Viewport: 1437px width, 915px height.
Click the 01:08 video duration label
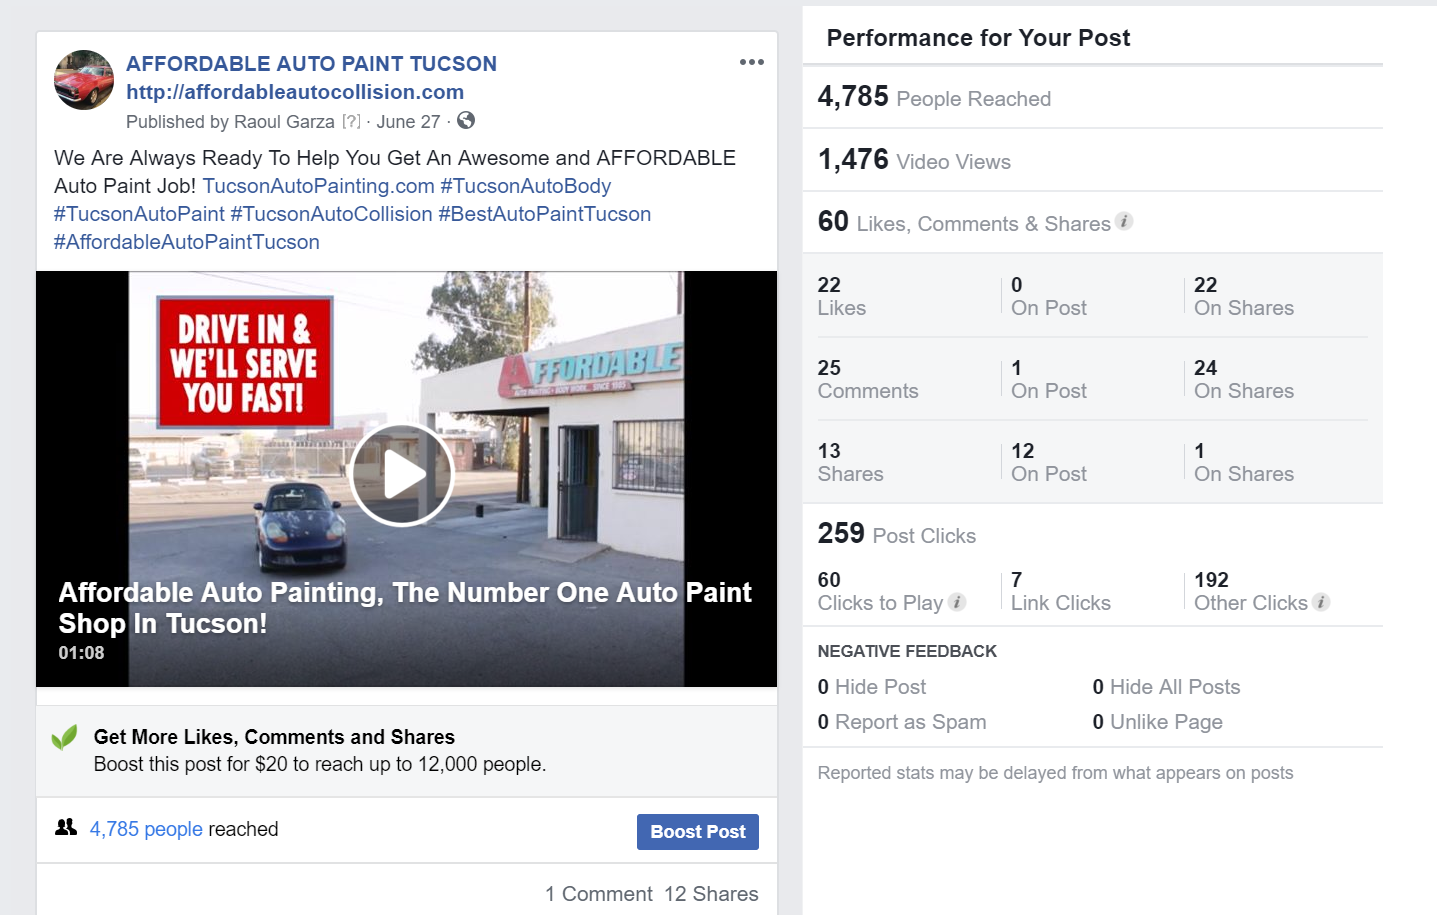coord(81,653)
